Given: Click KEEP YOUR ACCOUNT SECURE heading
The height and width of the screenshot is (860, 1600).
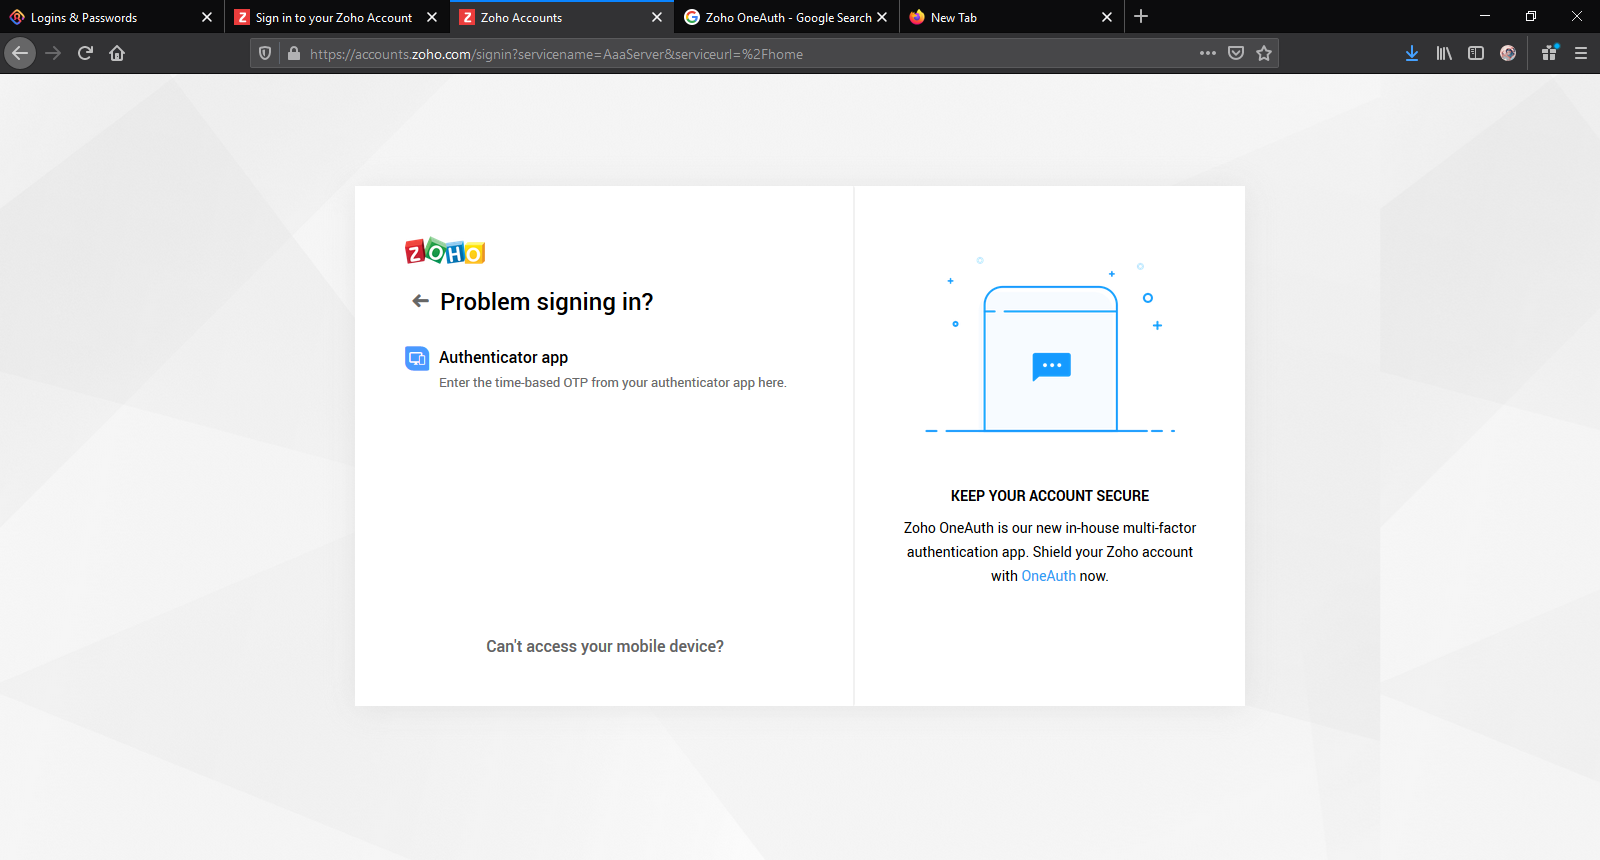Looking at the screenshot, I should pos(1050,496).
